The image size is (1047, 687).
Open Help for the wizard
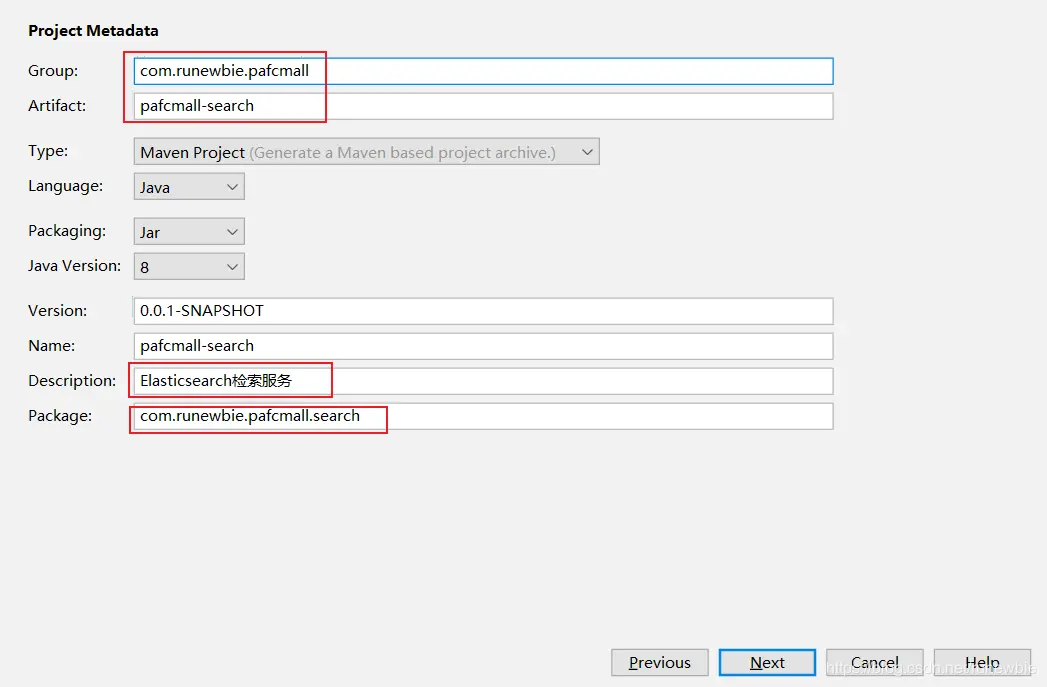tap(982, 662)
